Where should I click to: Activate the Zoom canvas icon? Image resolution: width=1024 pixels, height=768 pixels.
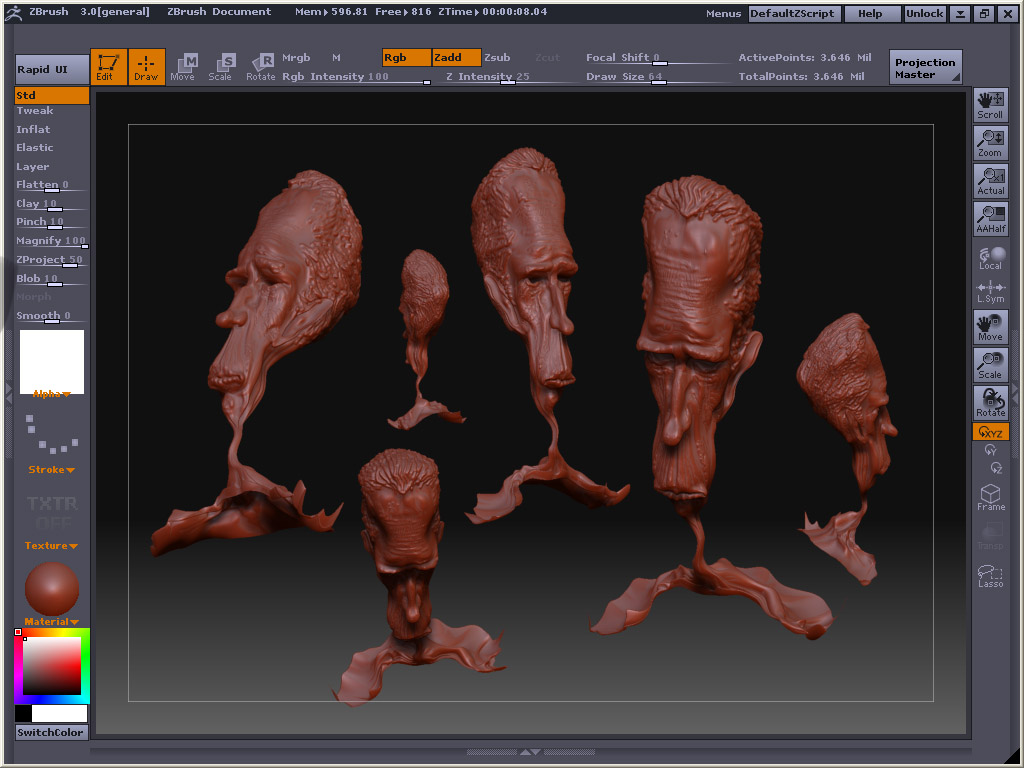(990, 142)
